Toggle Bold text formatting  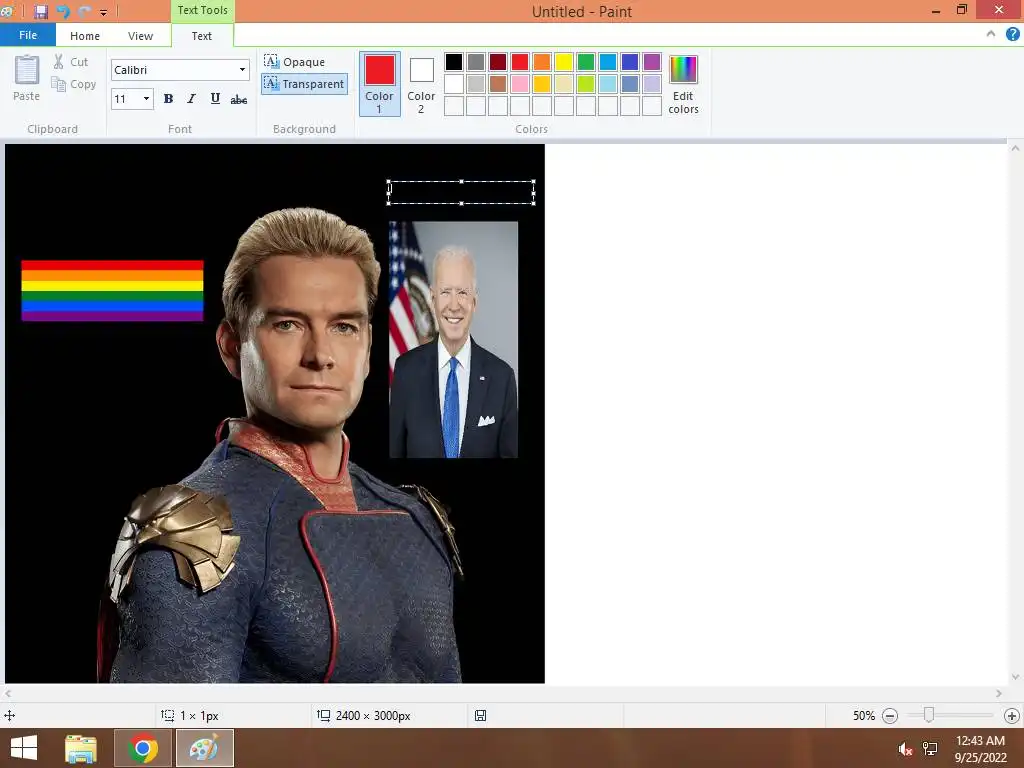[168, 99]
